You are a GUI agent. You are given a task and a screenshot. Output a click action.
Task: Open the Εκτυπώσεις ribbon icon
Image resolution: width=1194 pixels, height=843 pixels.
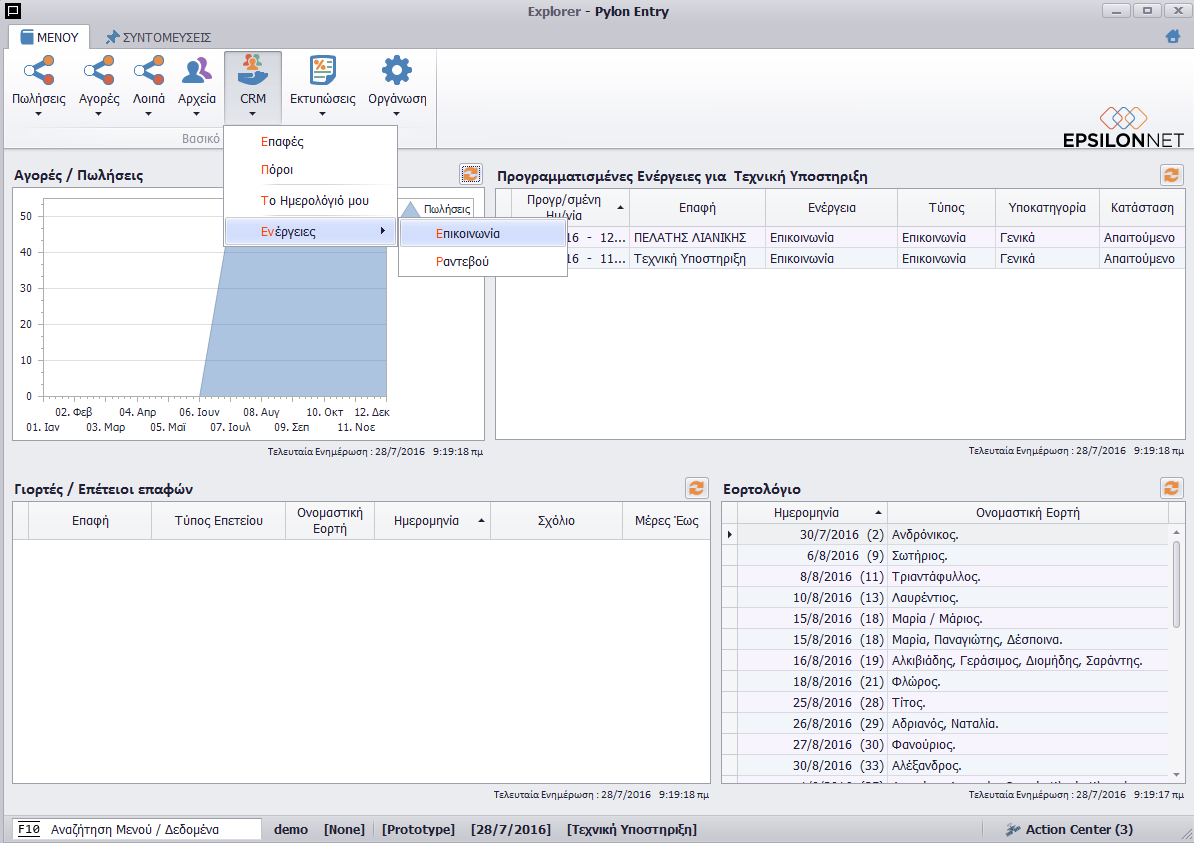click(323, 71)
